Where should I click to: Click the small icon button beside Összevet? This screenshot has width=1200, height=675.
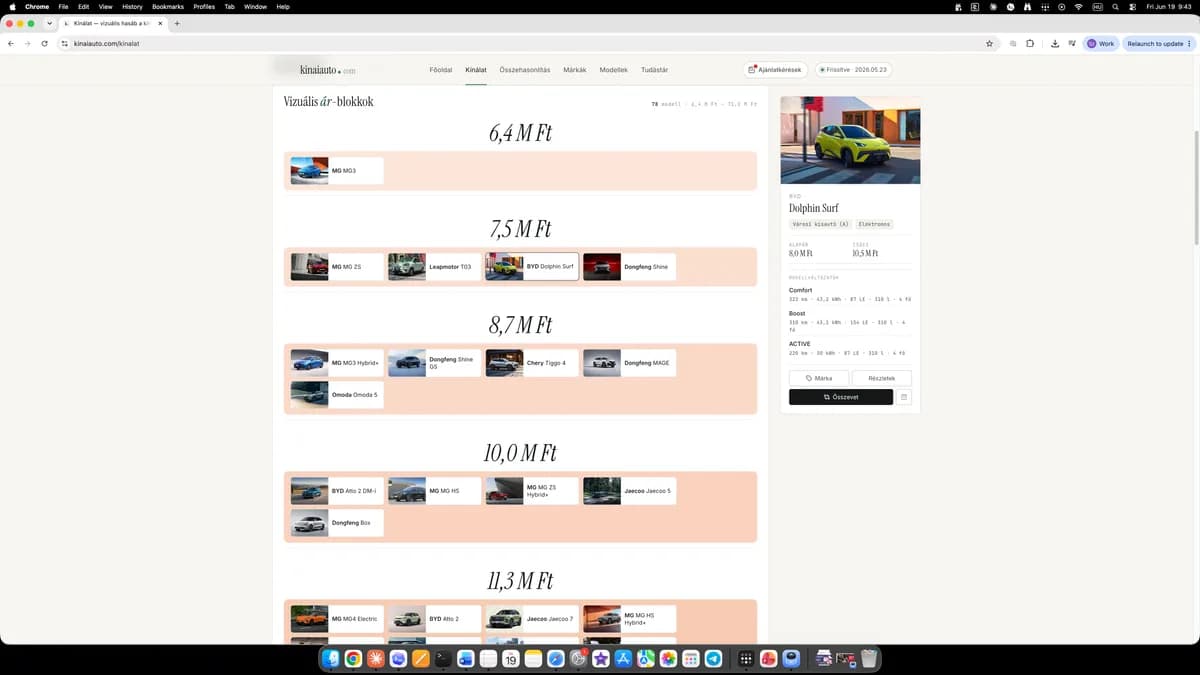tap(904, 397)
